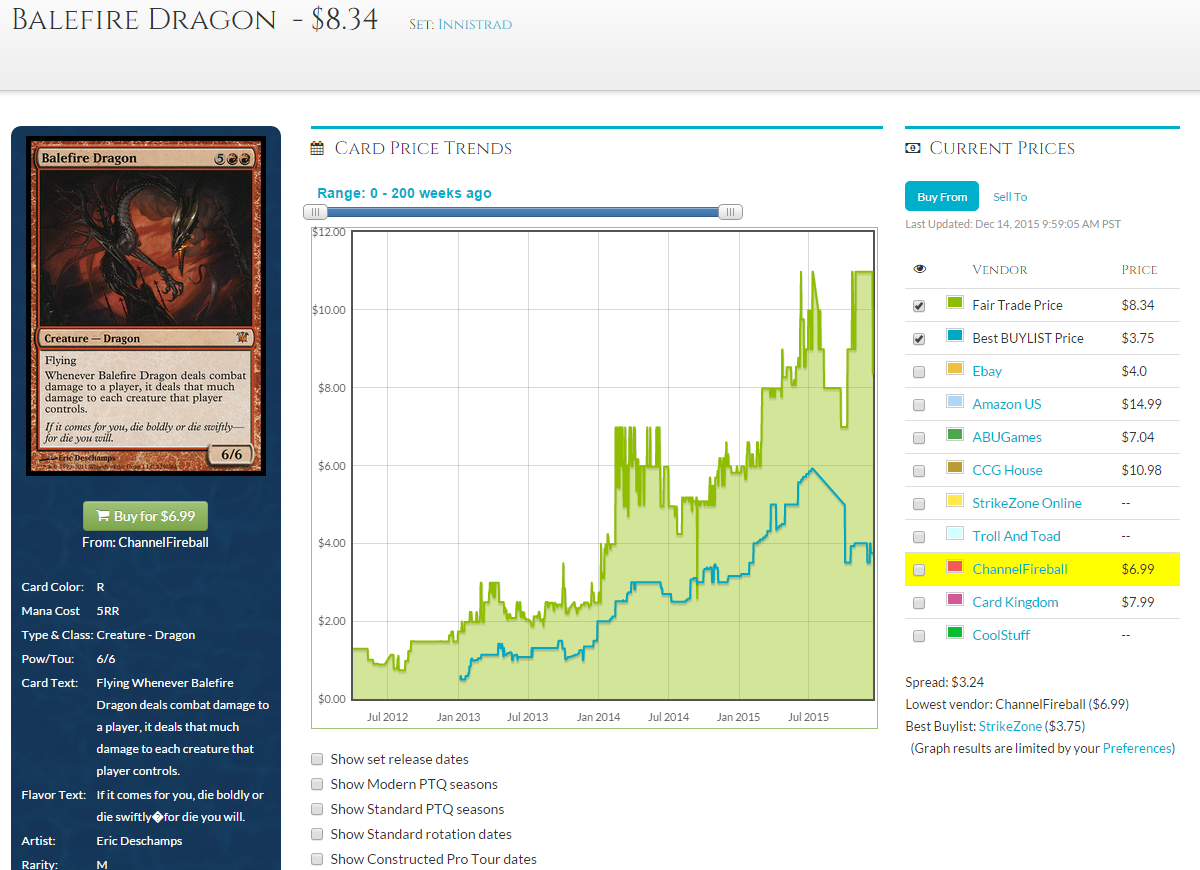Click the Fair Trade Price green swatch
Viewport: 1200px width, 870px height.
coord(955,303)
